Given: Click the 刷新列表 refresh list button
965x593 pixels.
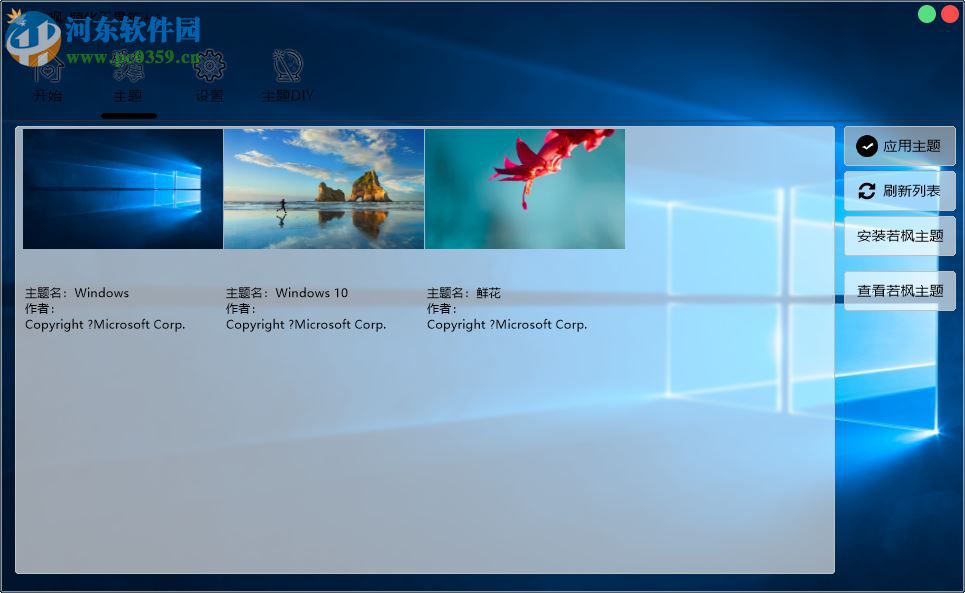Looking at the screenshot, I should click(899, 191).
